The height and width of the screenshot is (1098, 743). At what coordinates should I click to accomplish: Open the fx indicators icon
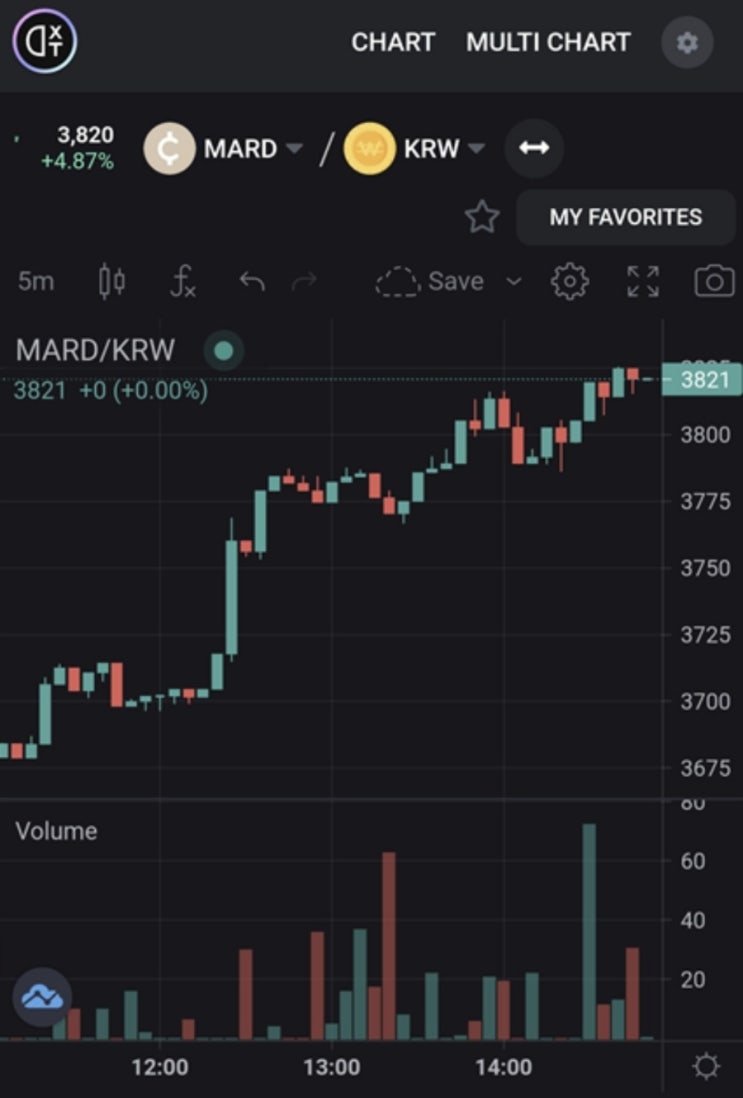click(x=183, y=282)
